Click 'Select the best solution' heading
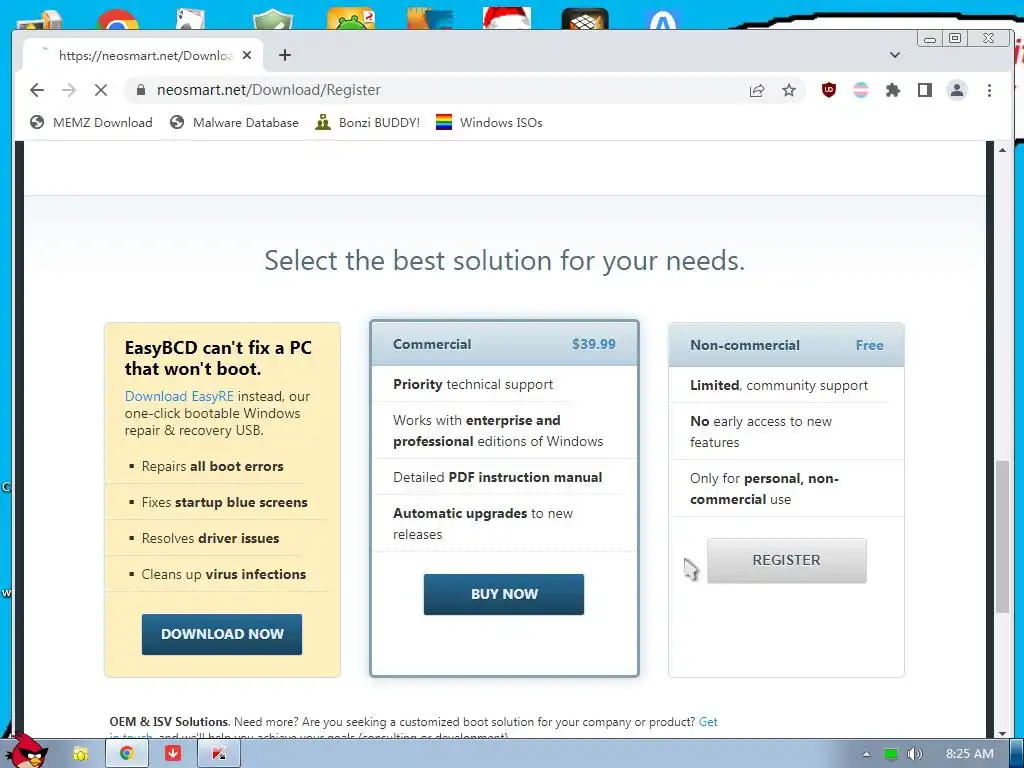 [x=504, y=261]
